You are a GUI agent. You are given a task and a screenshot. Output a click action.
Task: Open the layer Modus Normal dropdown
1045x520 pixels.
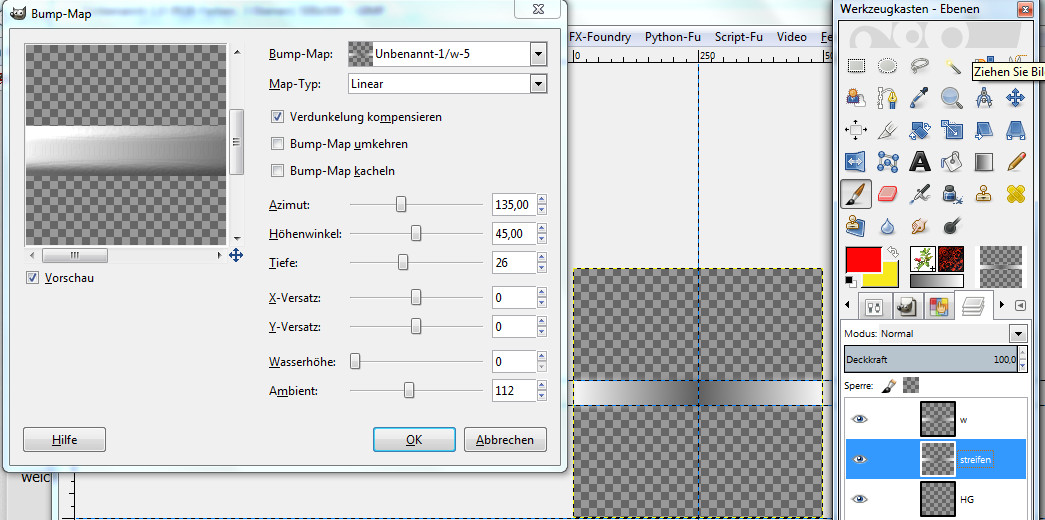coord(1018,333)
